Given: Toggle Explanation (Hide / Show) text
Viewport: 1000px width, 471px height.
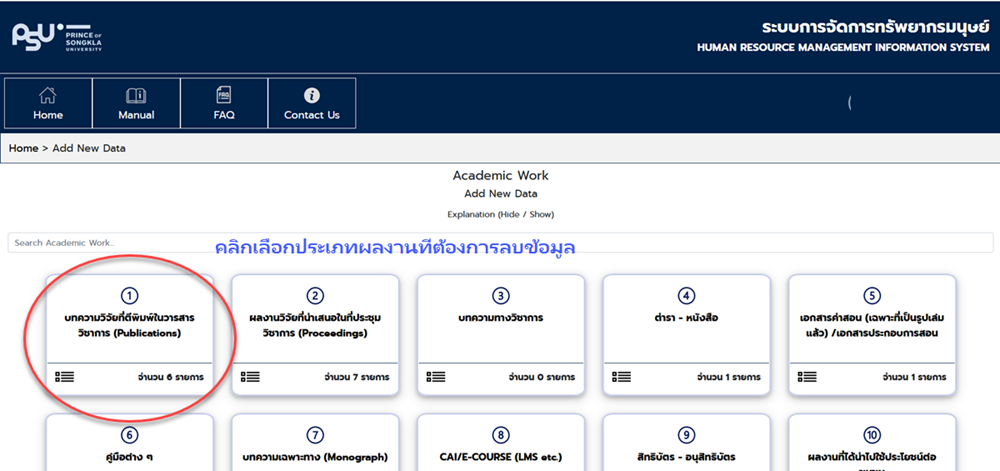Looking at the screenshot, I should (500, 214).
